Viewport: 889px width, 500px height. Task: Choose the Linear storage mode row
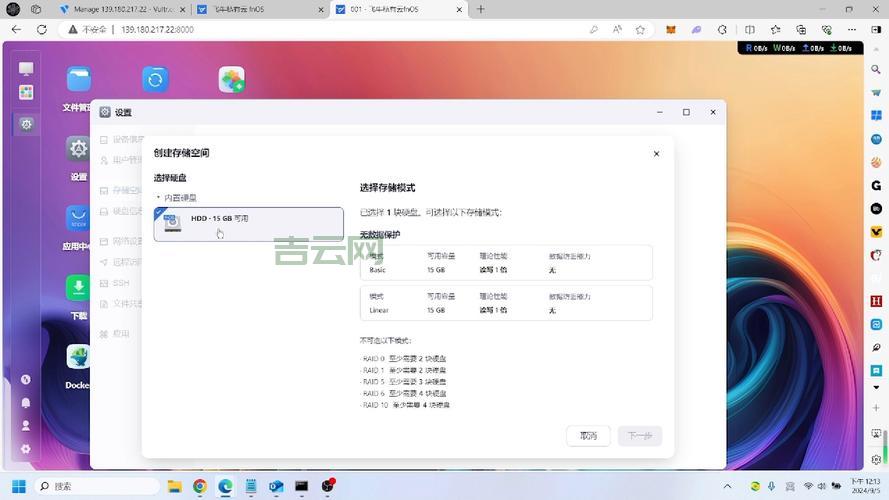pyautogui.click(x=506, y=303)
